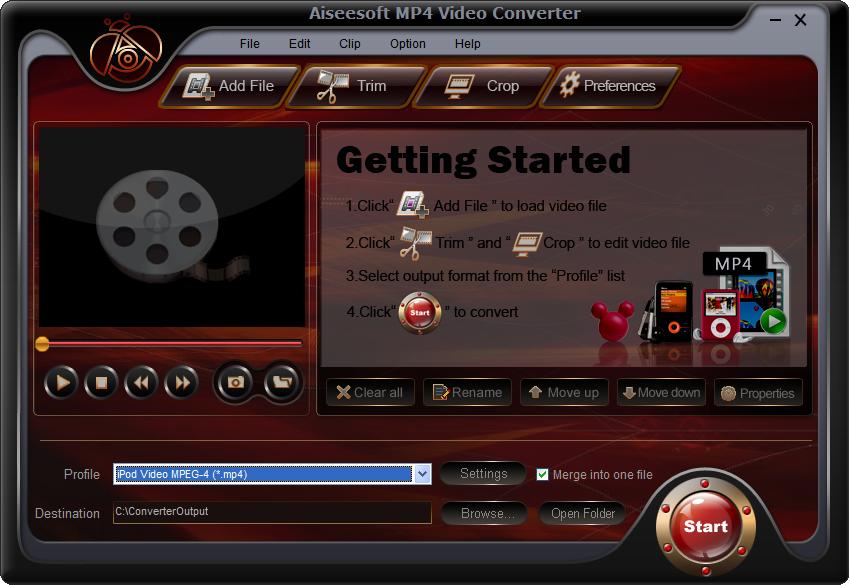Take a snapshot with the camera icon
Viewport: 850px width, 585px height.
coord(236,381)
